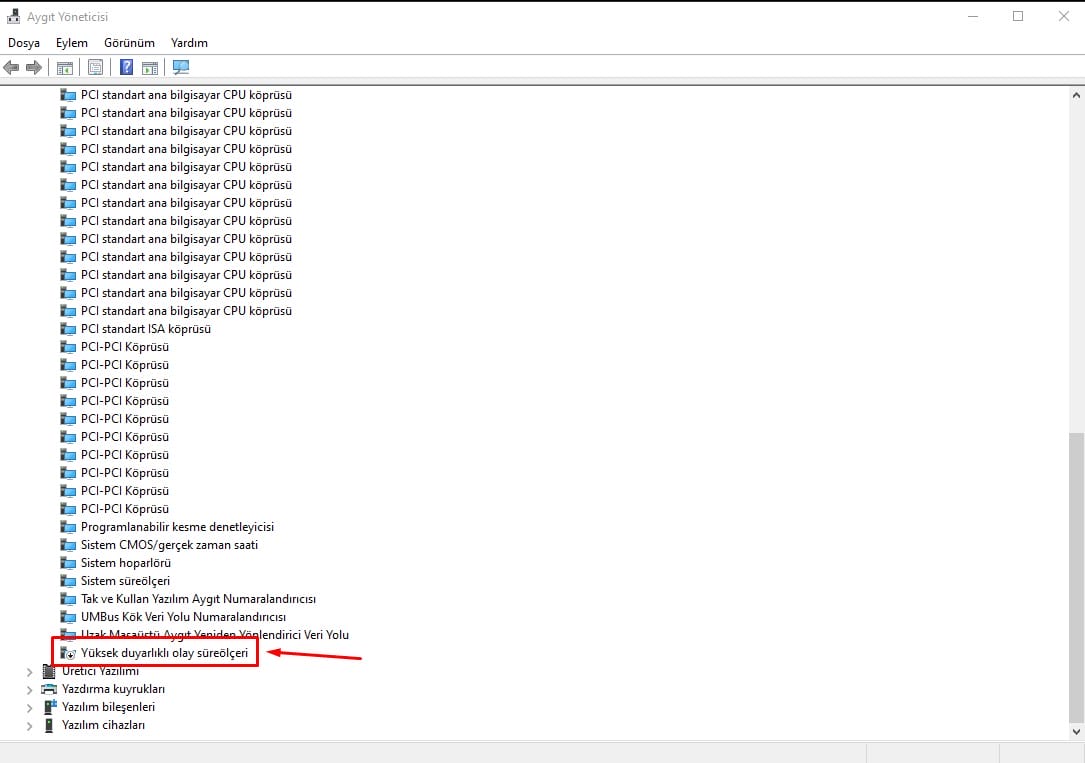Expand the Üretici Yazılımı category

pos(30,671)
